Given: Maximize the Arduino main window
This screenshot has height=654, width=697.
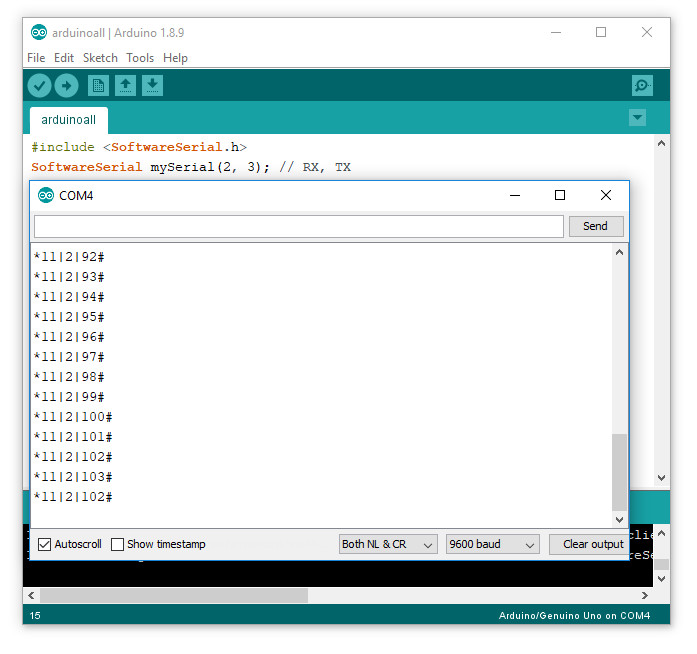Looking at the screenshot, I should click(x=601, y=32).
